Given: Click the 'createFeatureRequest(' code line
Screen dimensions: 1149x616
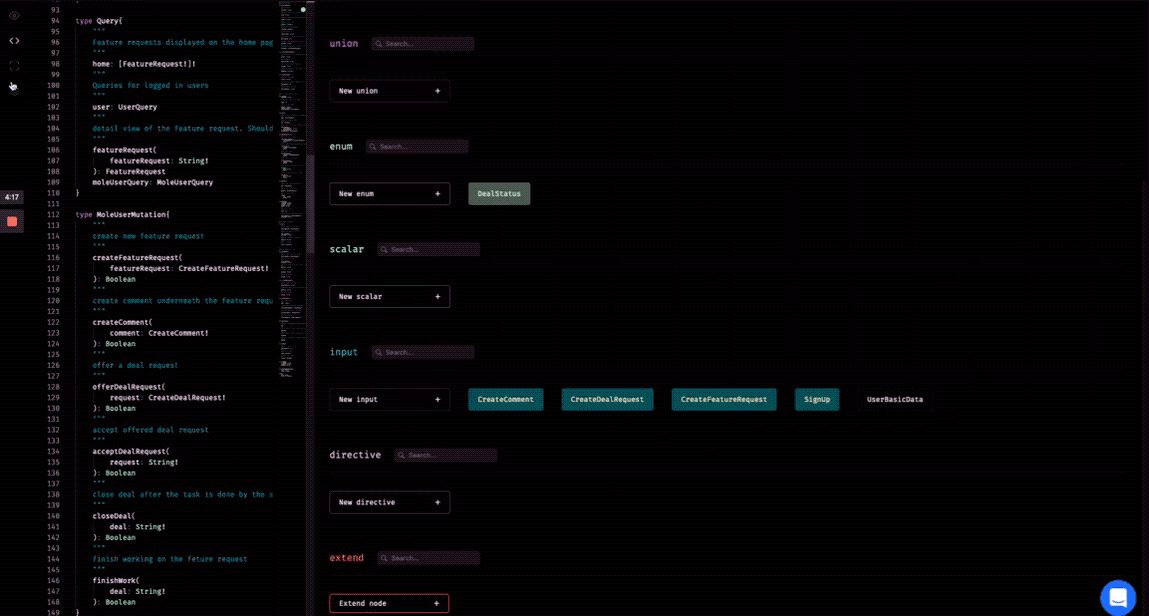Looking at the screenshot, I should 137,258.
